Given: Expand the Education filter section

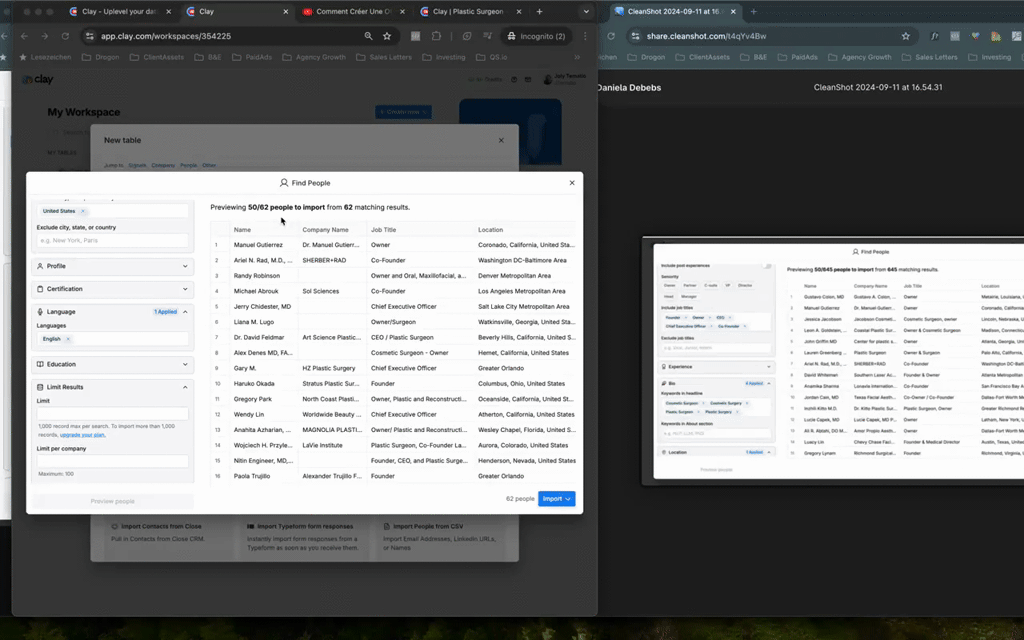Looking at the screenshot, I should point(185,365).
